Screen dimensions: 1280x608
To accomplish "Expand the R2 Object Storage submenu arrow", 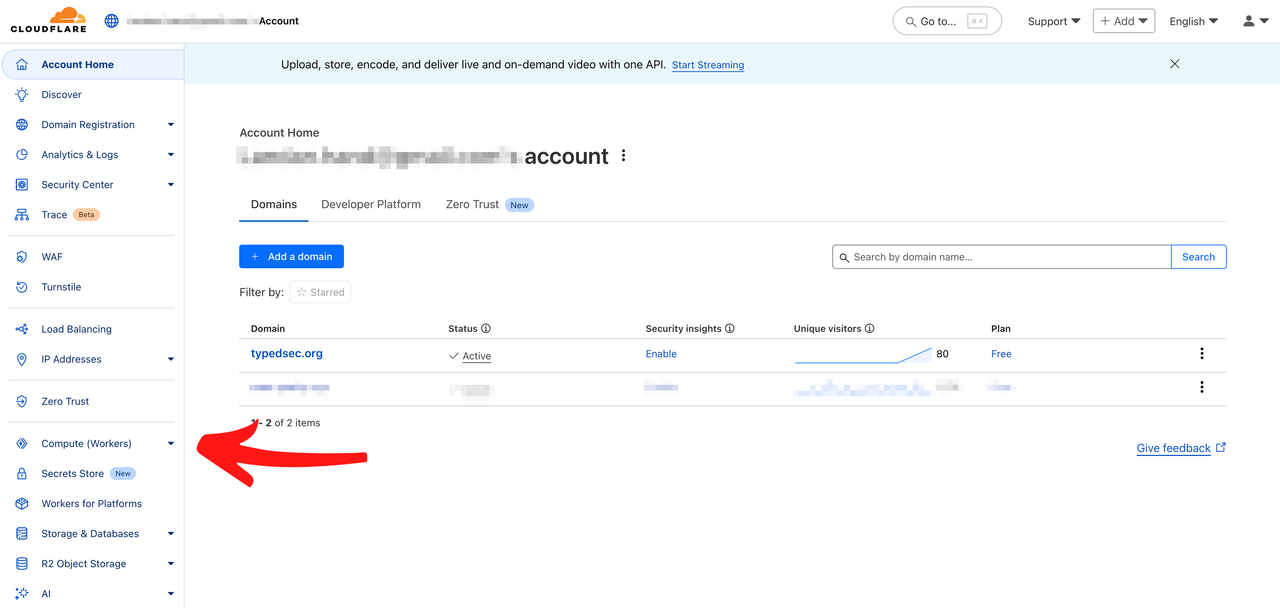I will (171, 563).
